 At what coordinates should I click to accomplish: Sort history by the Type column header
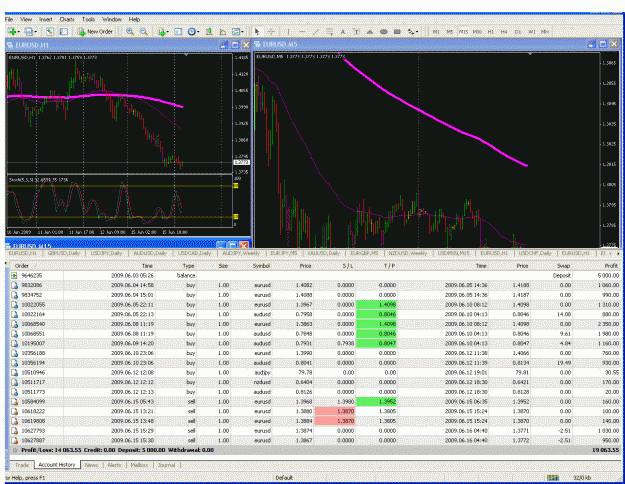click(188, 266)
